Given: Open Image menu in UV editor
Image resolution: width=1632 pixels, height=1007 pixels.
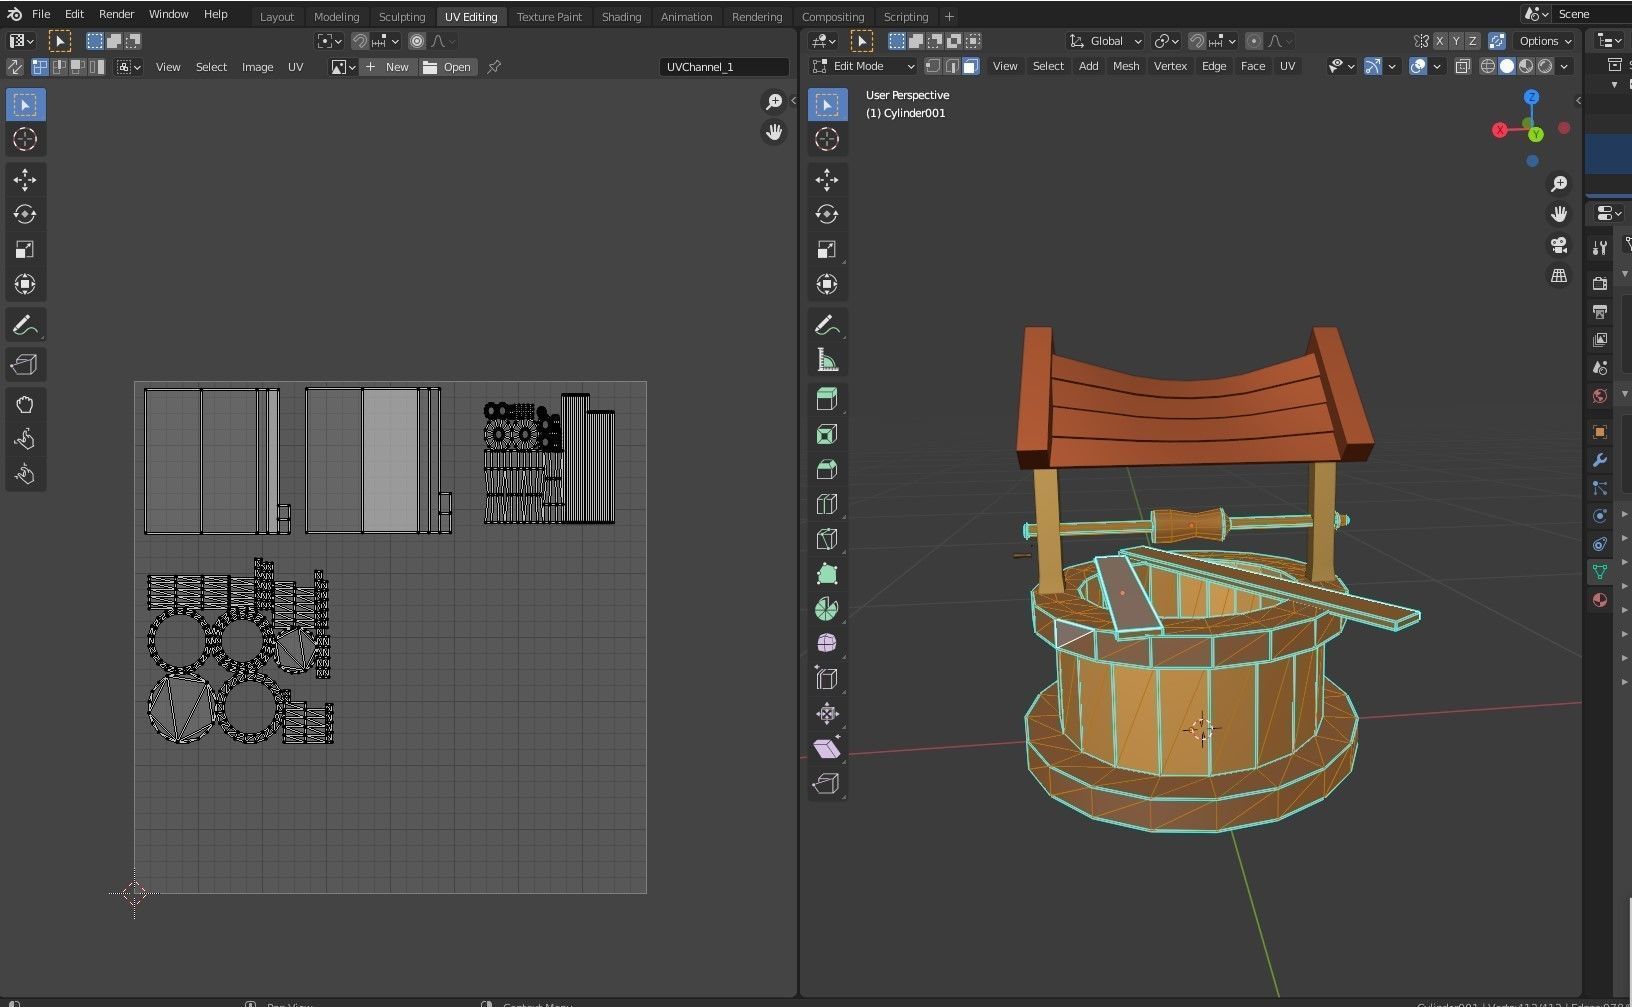Looking at the screenshot, I should (257, 67).
